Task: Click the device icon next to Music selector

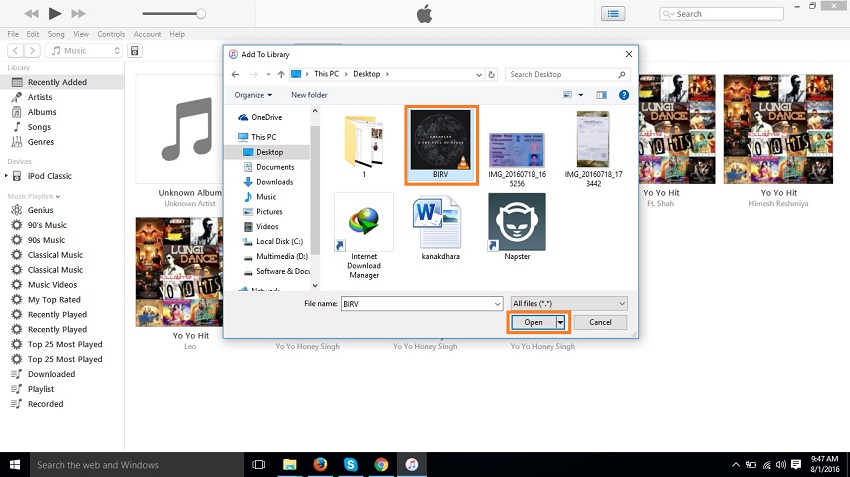Action: click(135, 50)
